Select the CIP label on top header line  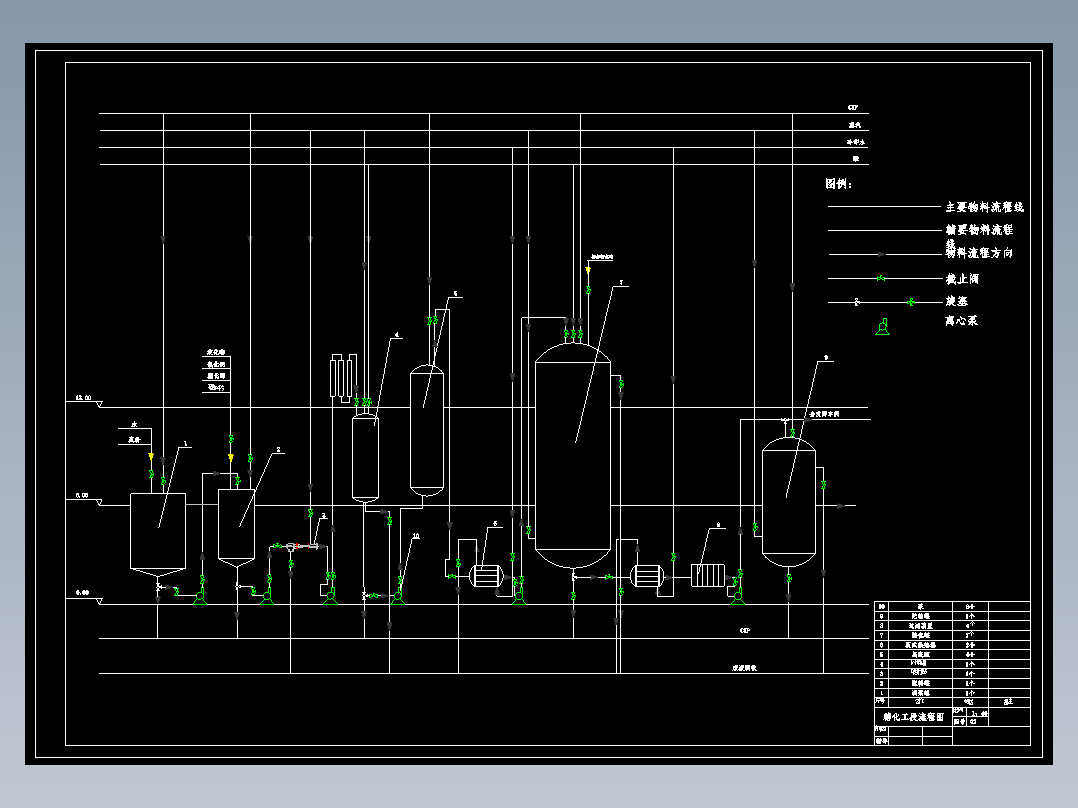[x=853, y=108]
